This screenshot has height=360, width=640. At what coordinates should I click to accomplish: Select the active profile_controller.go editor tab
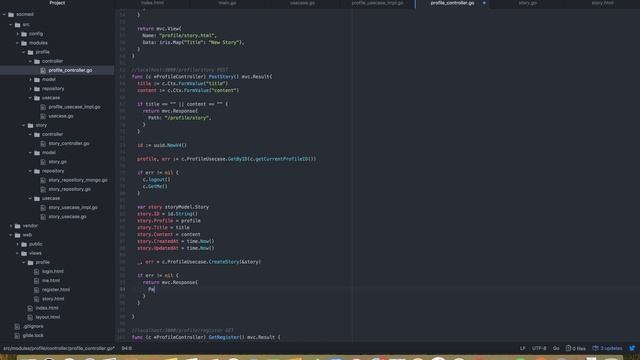pyautogui.click(x=453, y=3)
